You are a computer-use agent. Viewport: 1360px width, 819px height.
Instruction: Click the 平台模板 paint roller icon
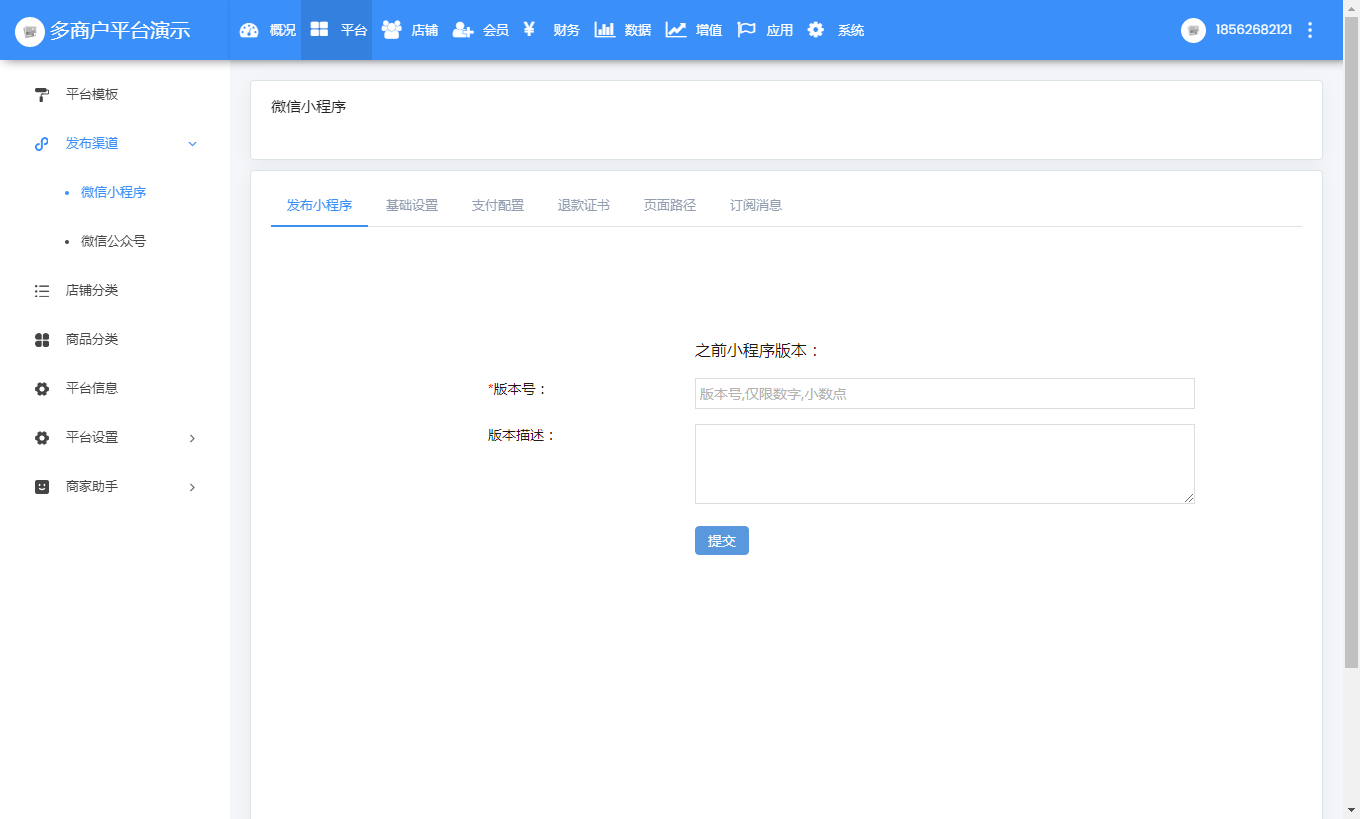[x=42, y=94]
